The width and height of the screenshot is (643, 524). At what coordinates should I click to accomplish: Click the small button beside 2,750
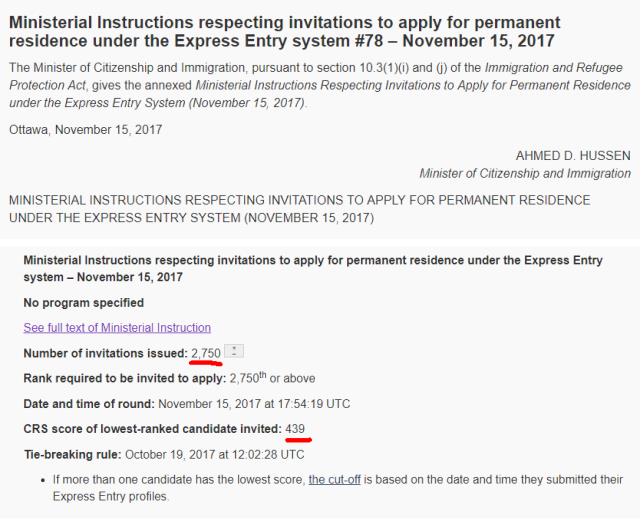point(233,352)
